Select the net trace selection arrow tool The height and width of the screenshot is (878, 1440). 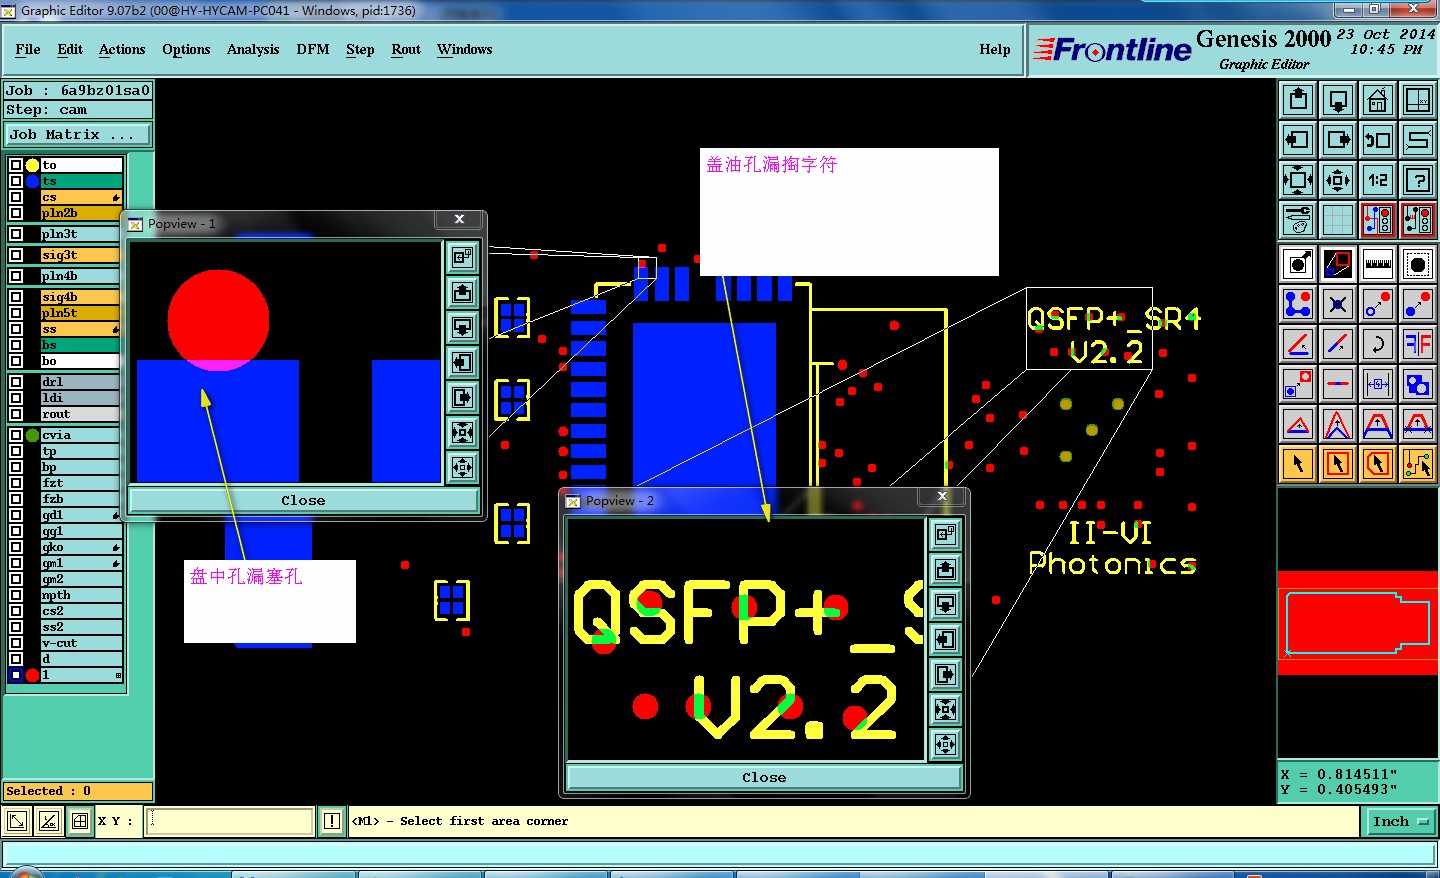pyautogui.click(x=1418, y=464)
